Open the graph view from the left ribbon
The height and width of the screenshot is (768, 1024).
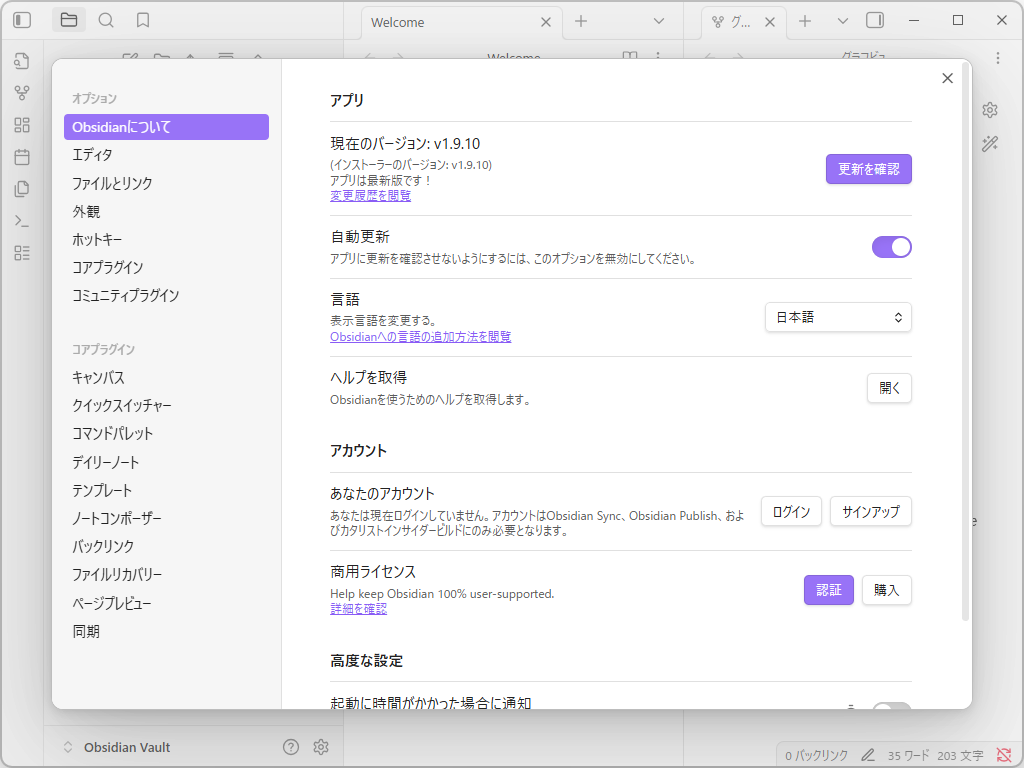click(21, 93)
